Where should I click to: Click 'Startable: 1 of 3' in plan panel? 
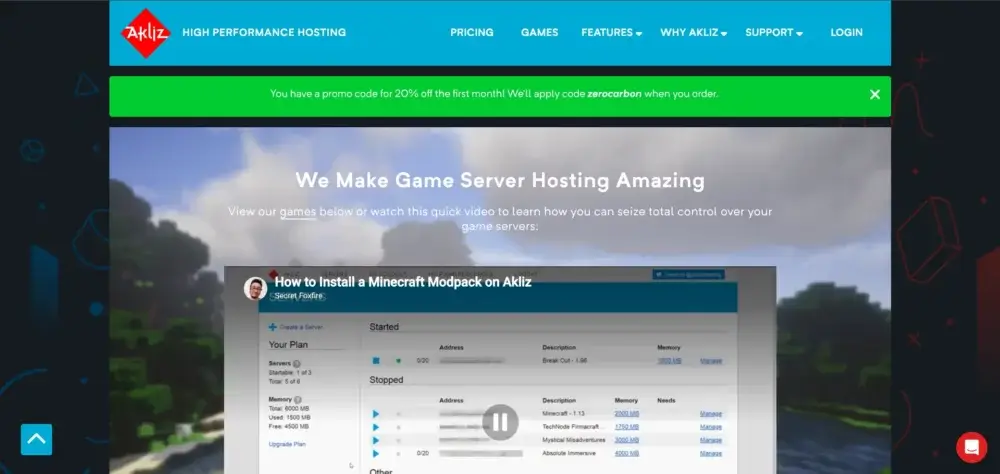coord(290,373)
